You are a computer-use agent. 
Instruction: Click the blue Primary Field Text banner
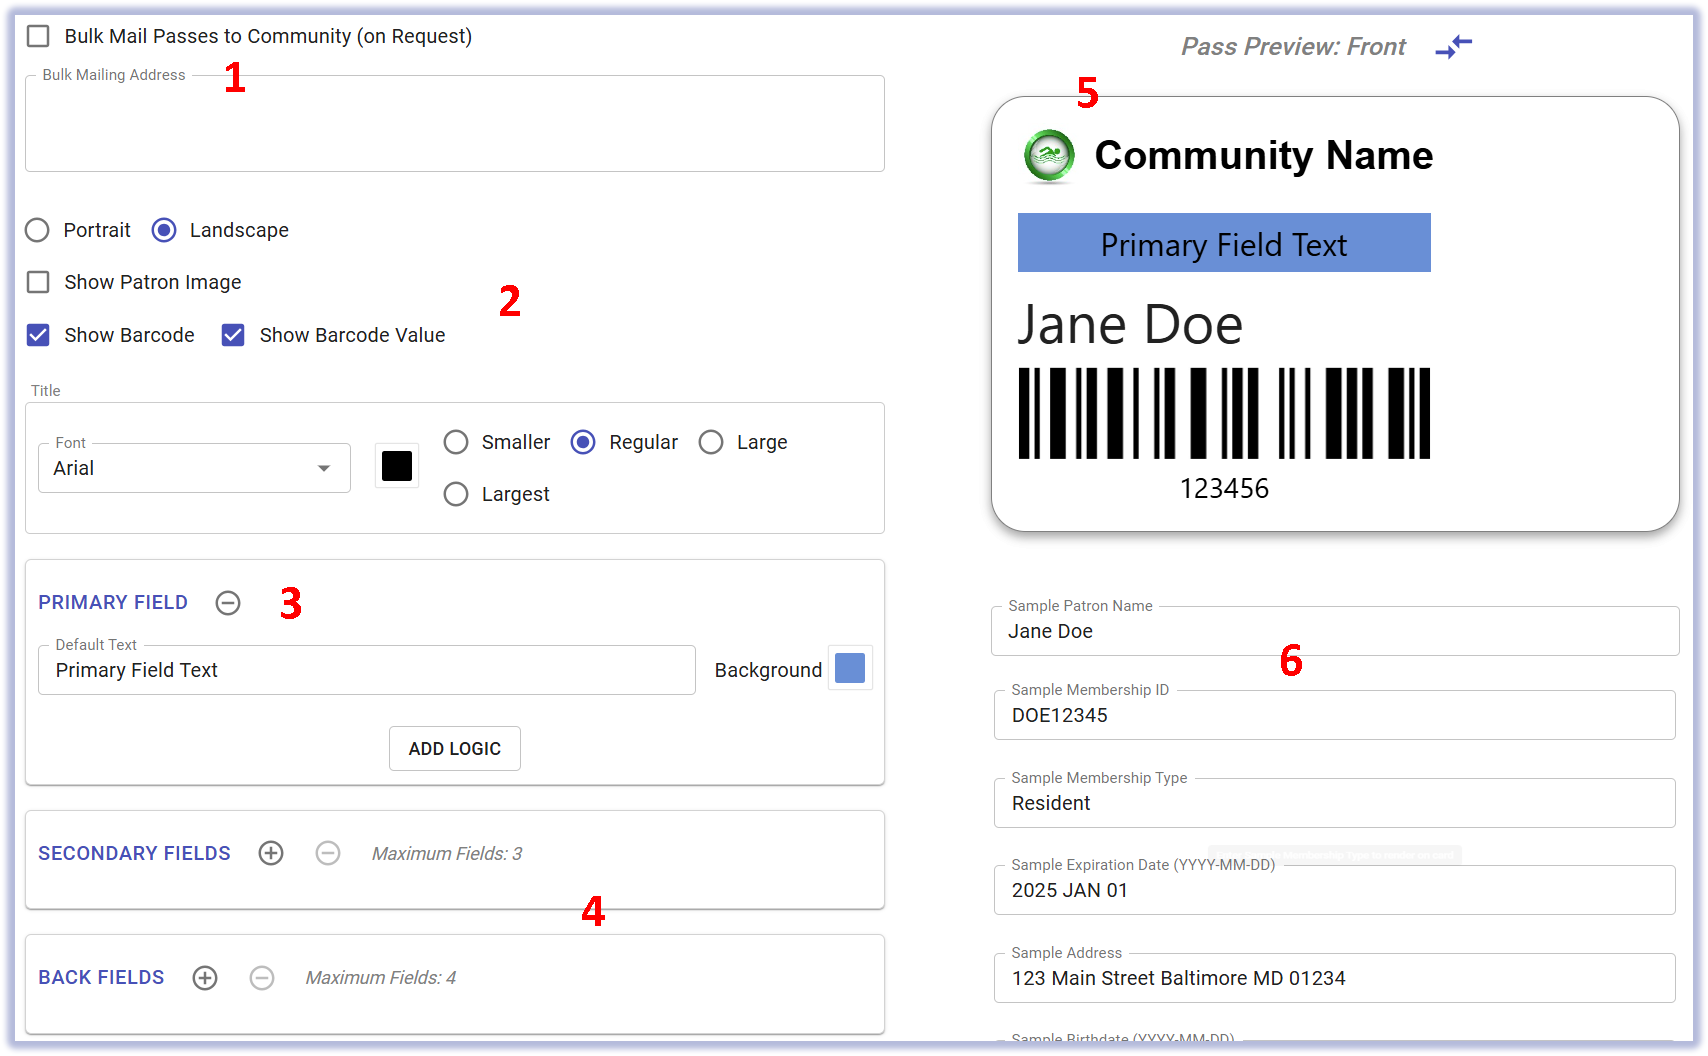pyautogui.click(x=1224, y=242)
